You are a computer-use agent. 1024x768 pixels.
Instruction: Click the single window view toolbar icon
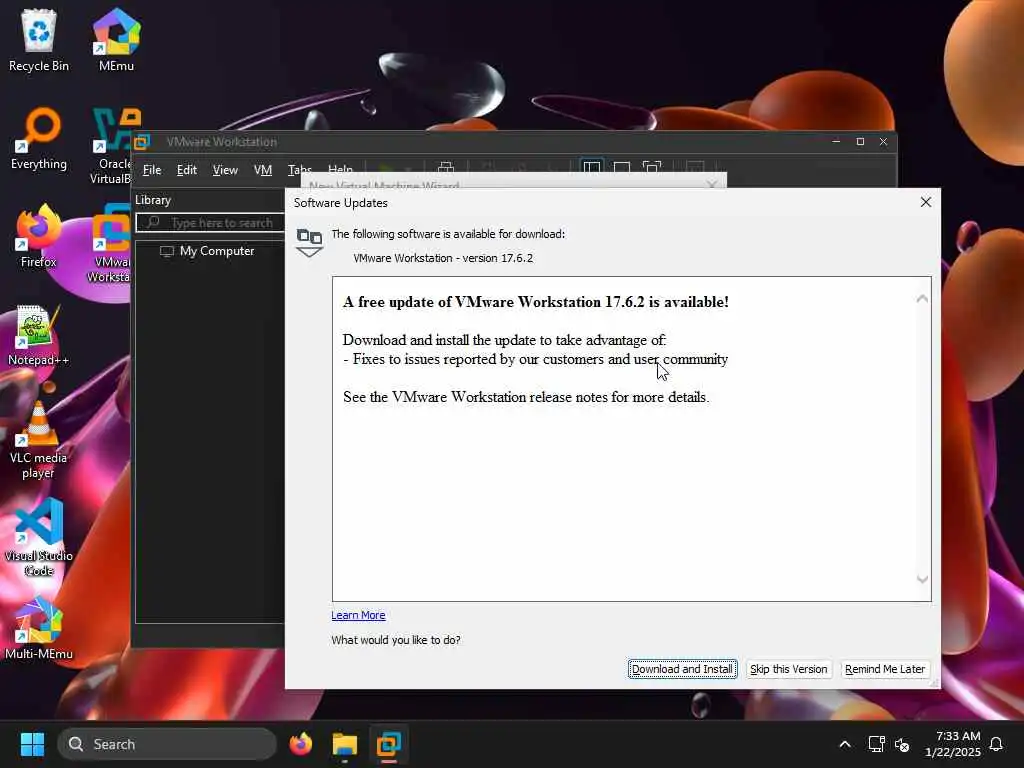click(x=622, y=168)
